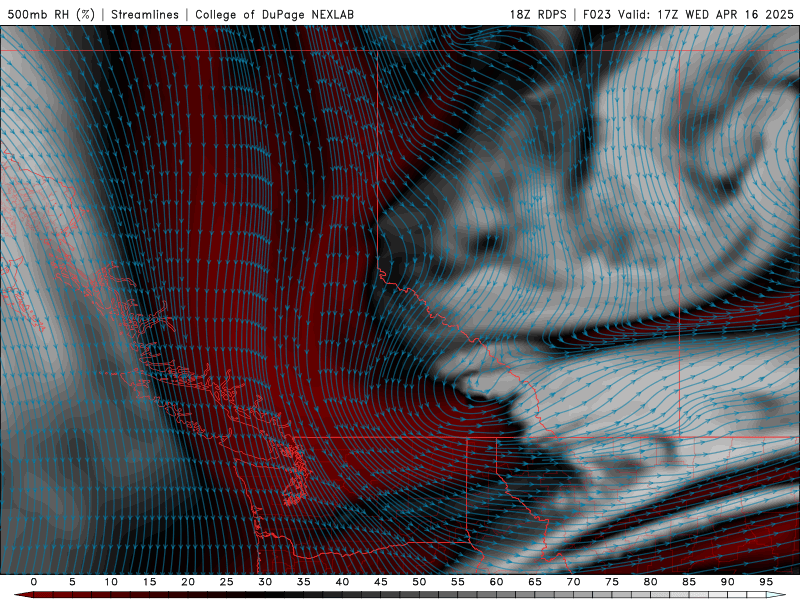Click the '60' value on color scale
Screen dimensions: 800x600
[496, 582]
